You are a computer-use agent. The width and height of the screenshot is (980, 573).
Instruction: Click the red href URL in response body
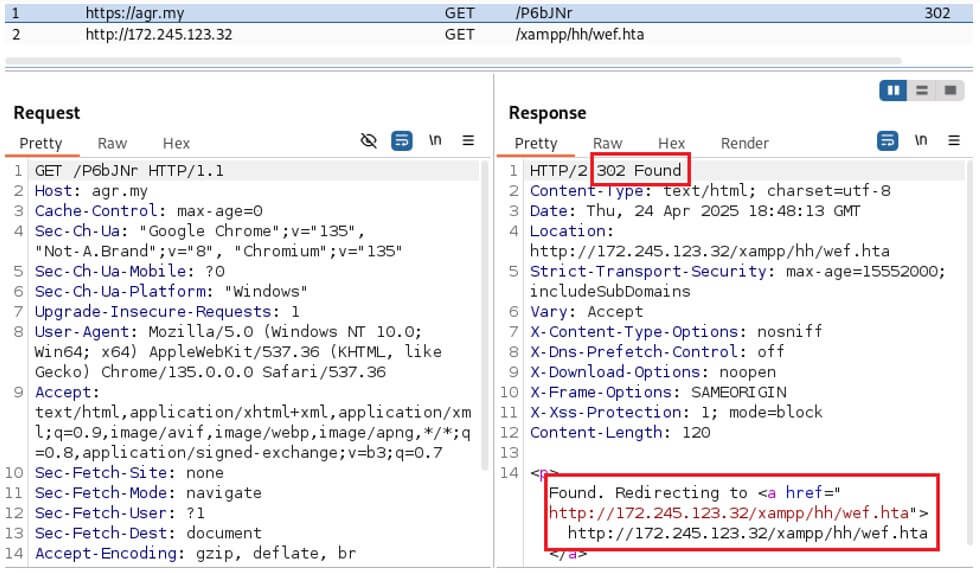[x=729, y=513]
